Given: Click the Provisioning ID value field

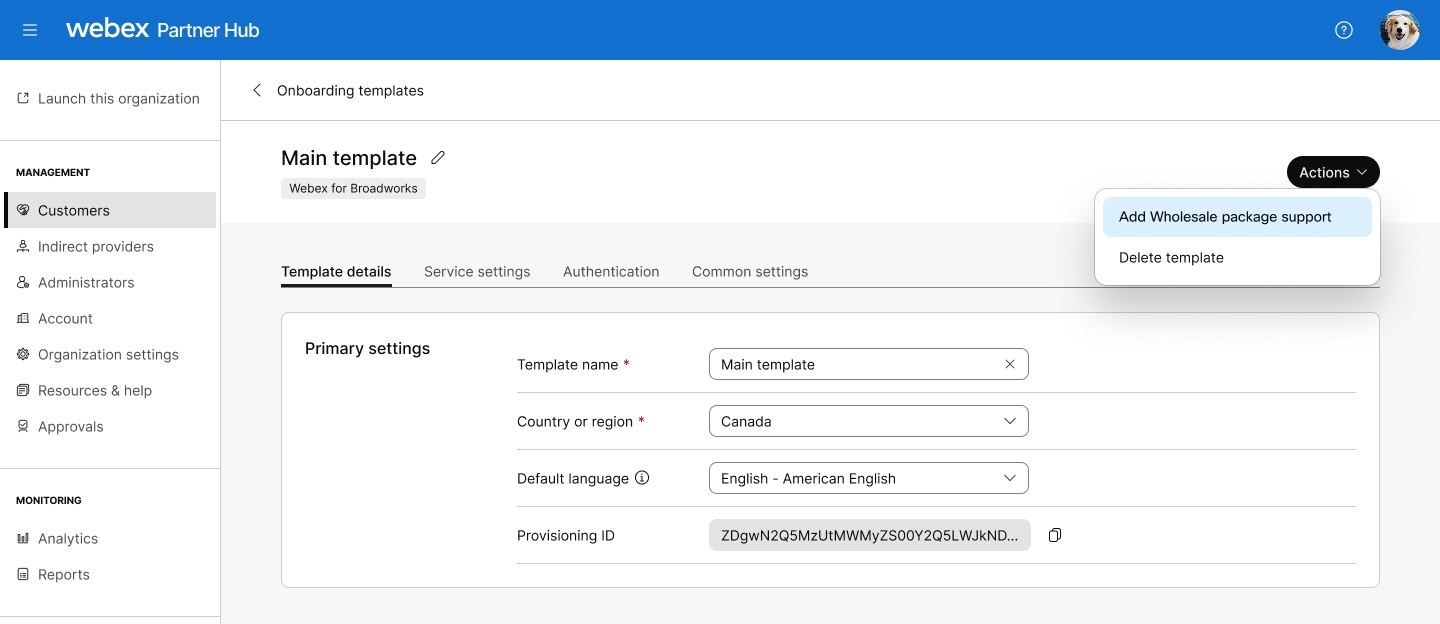Looking at the screenshot, I should tap(869, 535).
